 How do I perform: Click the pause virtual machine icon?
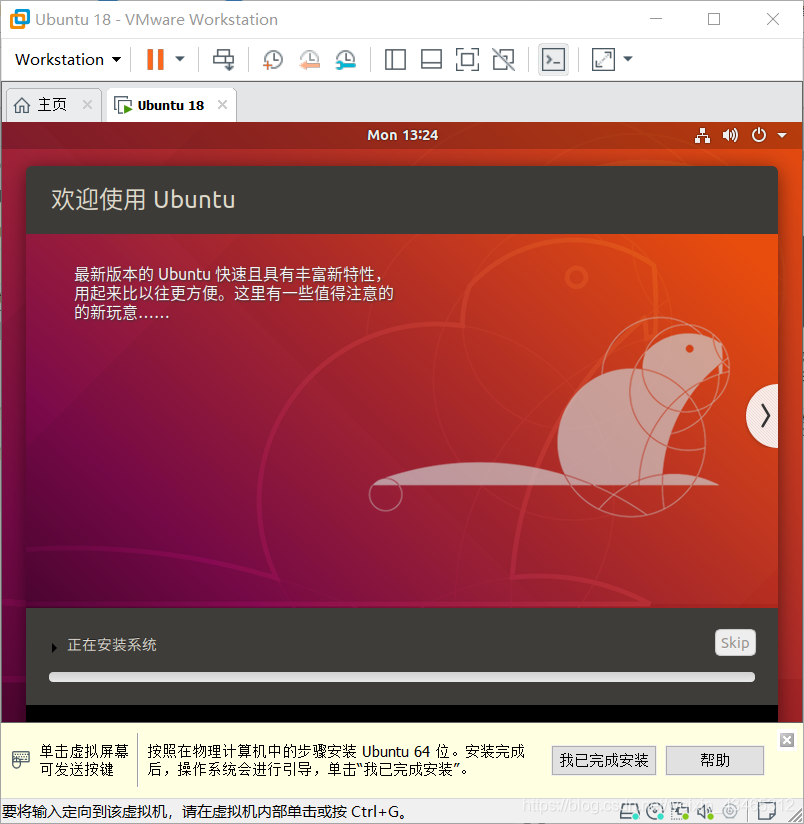click(155, 59)
